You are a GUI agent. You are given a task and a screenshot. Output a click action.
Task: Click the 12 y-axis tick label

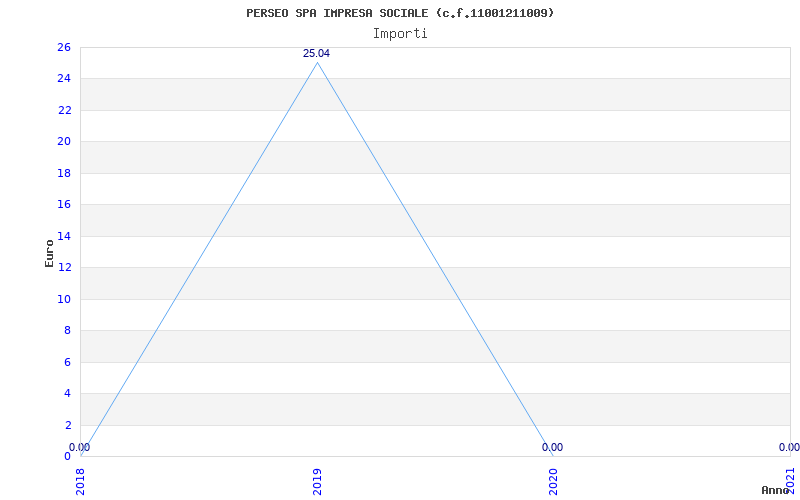click(64, 267)
